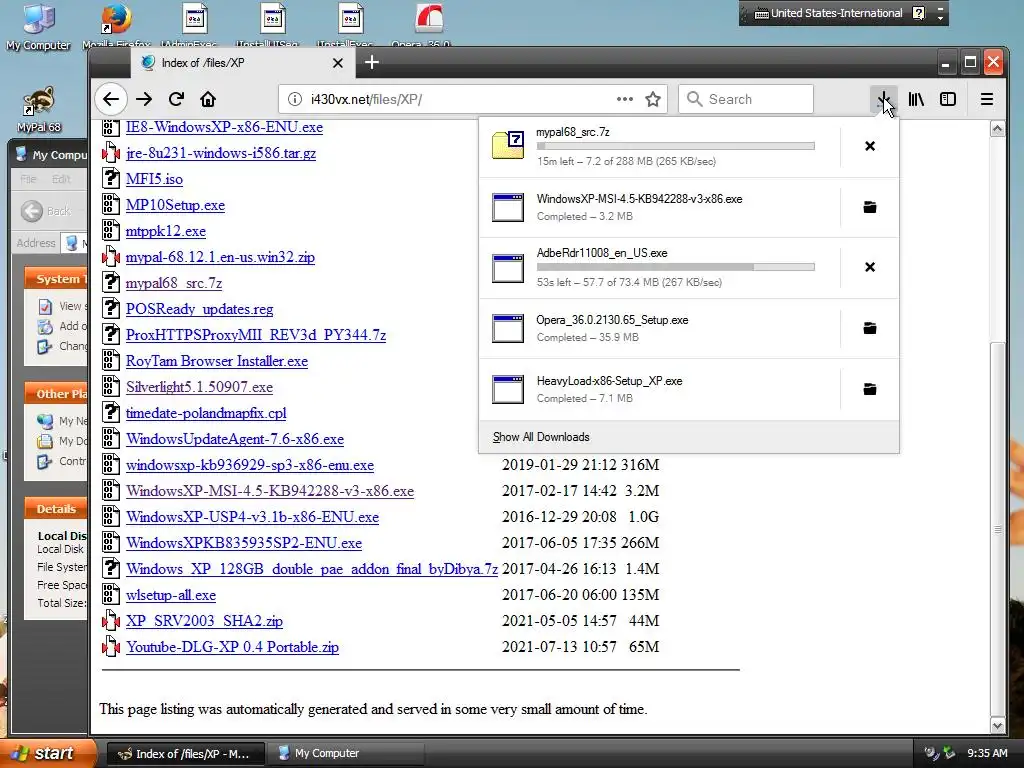This screenshot has width=1024, height=768.
Task: Open the browser home page
Action: click(208, 99)
